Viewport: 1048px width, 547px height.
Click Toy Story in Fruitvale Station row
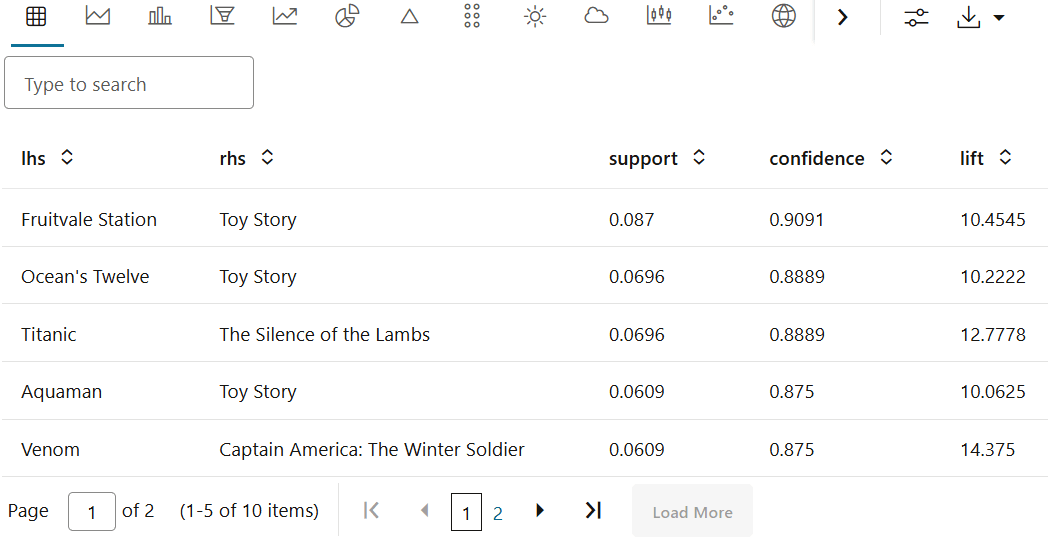(258, 219)
